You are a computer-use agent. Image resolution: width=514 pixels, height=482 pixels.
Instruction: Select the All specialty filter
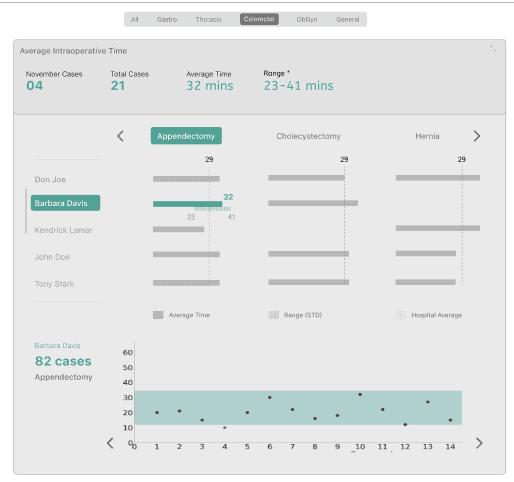[x=135, y=19]
